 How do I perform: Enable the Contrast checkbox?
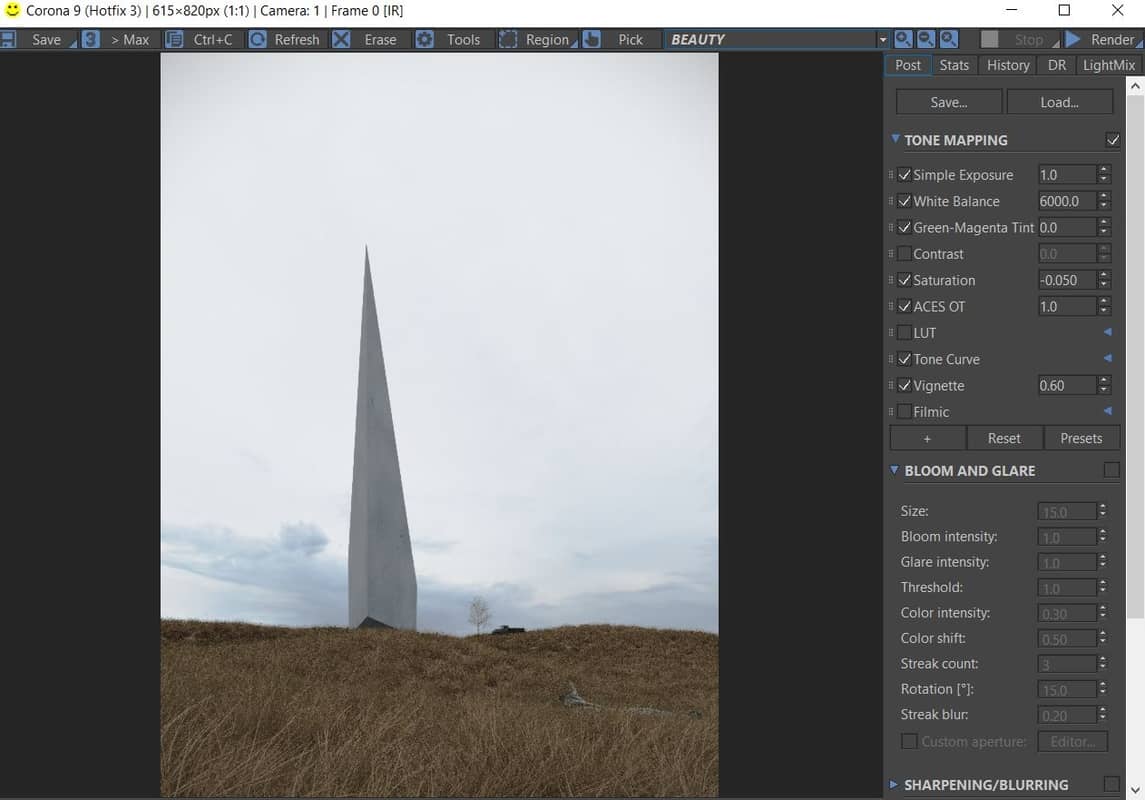[x=904, y=254]
